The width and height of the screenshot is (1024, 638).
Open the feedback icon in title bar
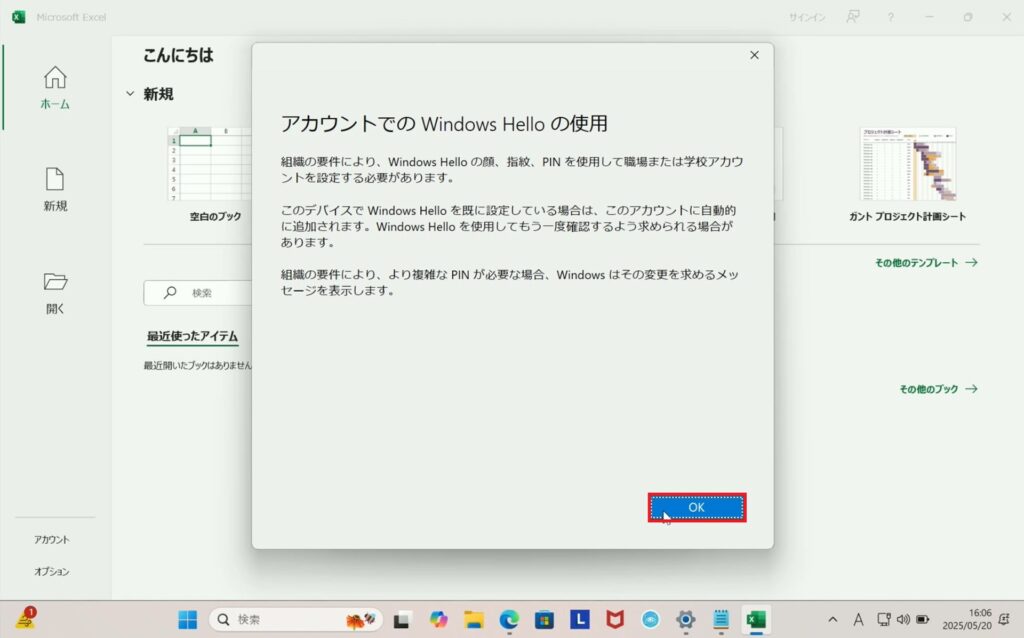[853, 17]
